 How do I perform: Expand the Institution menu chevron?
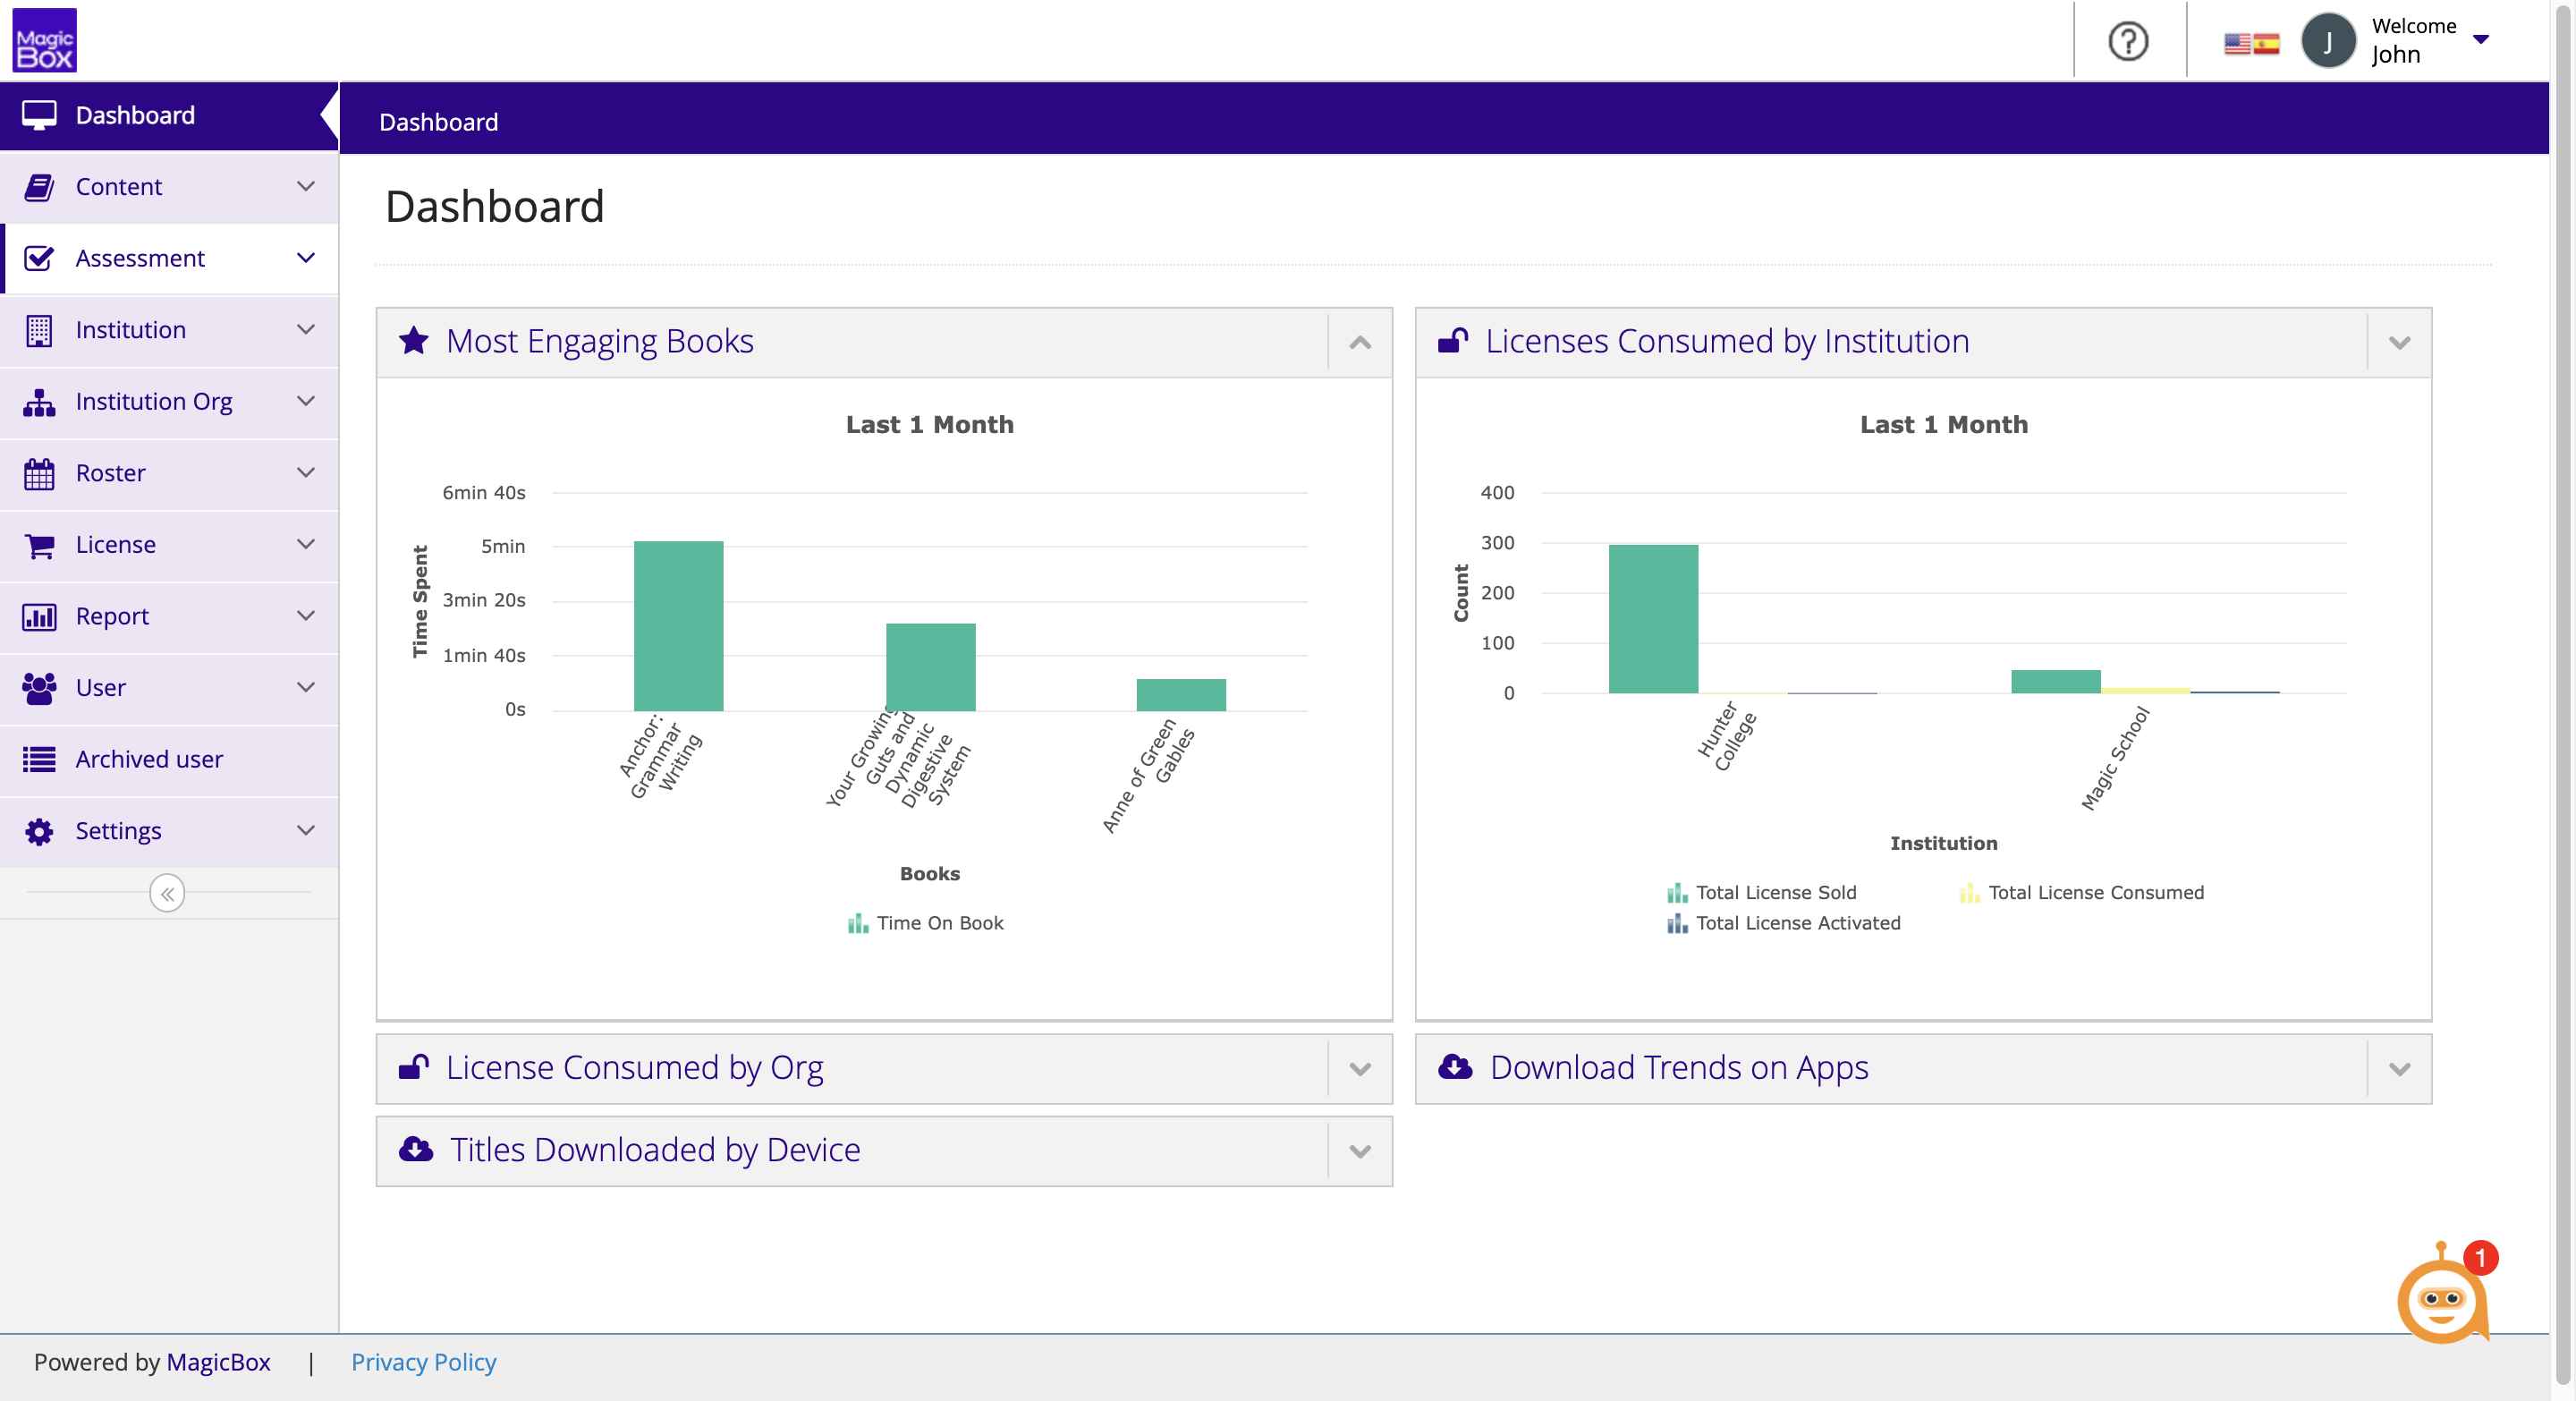point(306,329)
